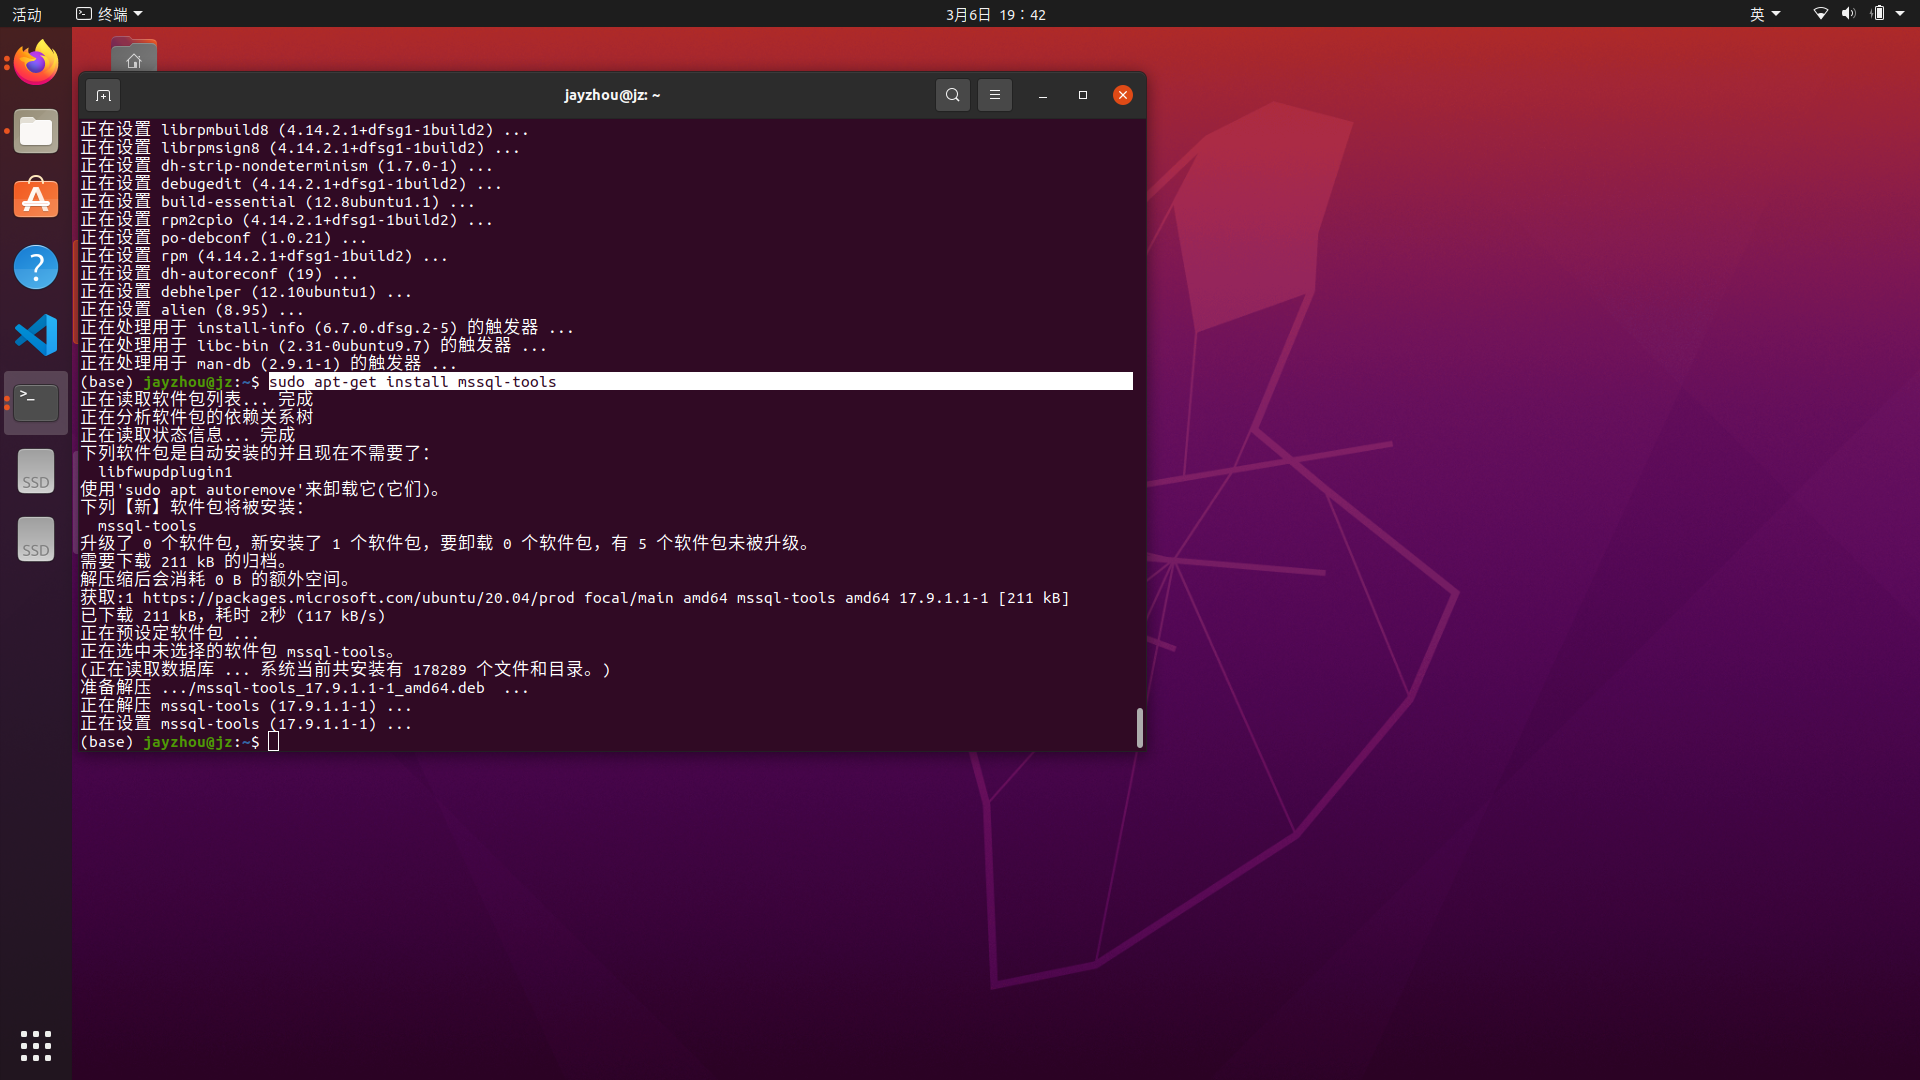Screen dimensions: 1920x1080
Task: Click 活动 in the top bar
Action: (27, 13)
